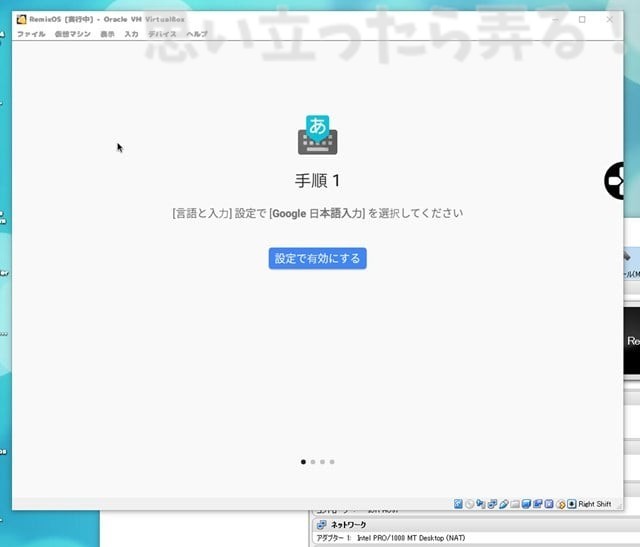This screenshot has width=640, height=547.
Task: Select the fourth page indicator dot
Action: [x=332, y=462]
